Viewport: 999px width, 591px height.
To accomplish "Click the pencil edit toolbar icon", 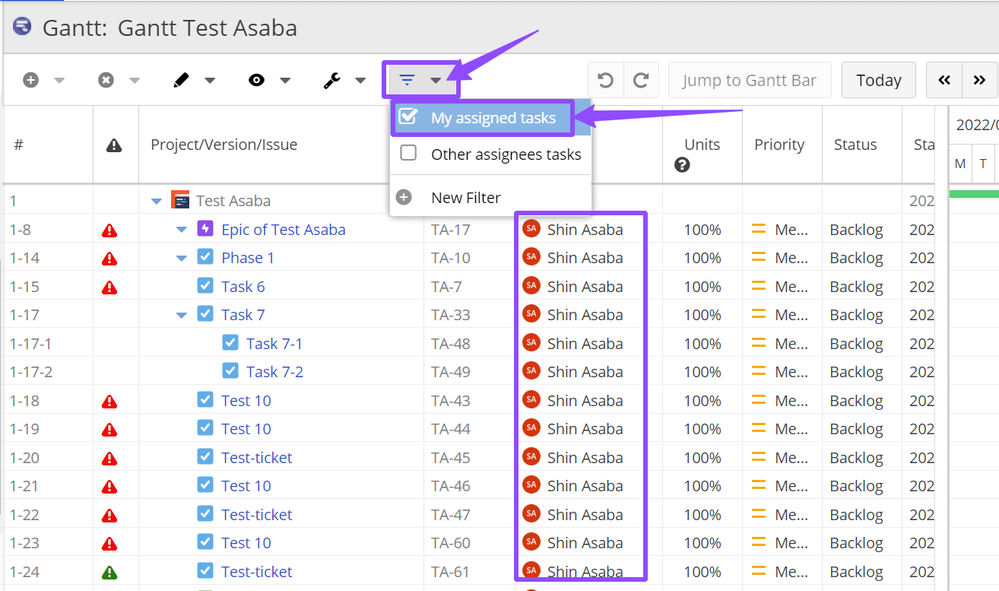I will click(x=181, y=80).
